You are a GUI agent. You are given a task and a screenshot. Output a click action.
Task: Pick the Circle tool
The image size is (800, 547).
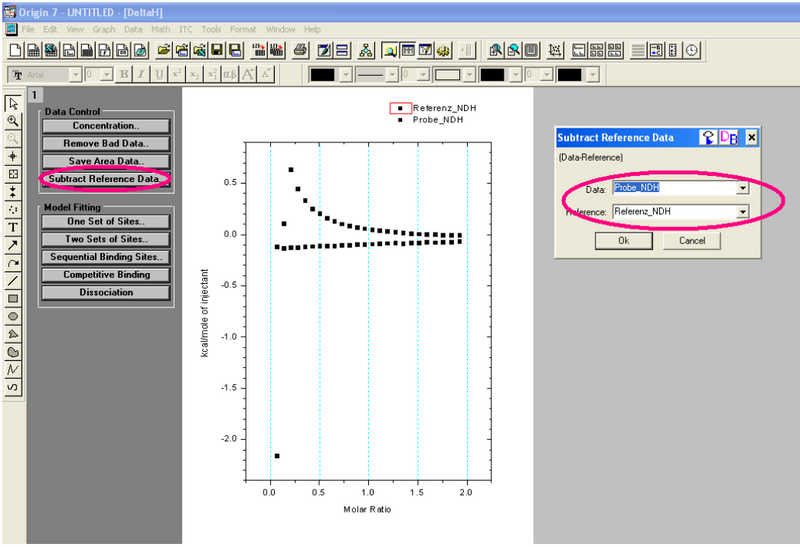13,316
